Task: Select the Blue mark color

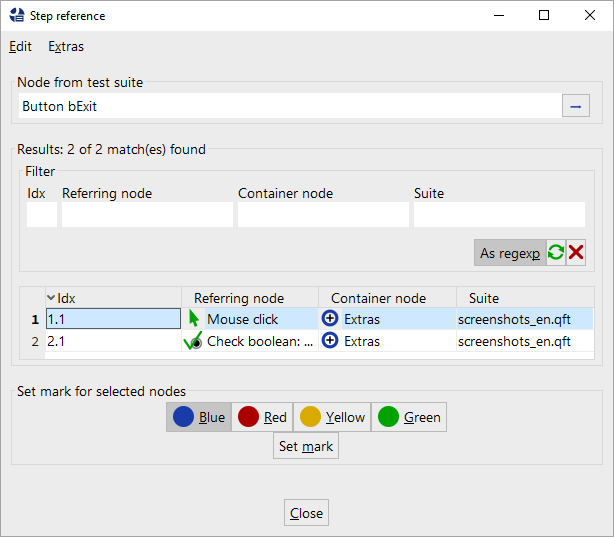Action: point(199,417)
